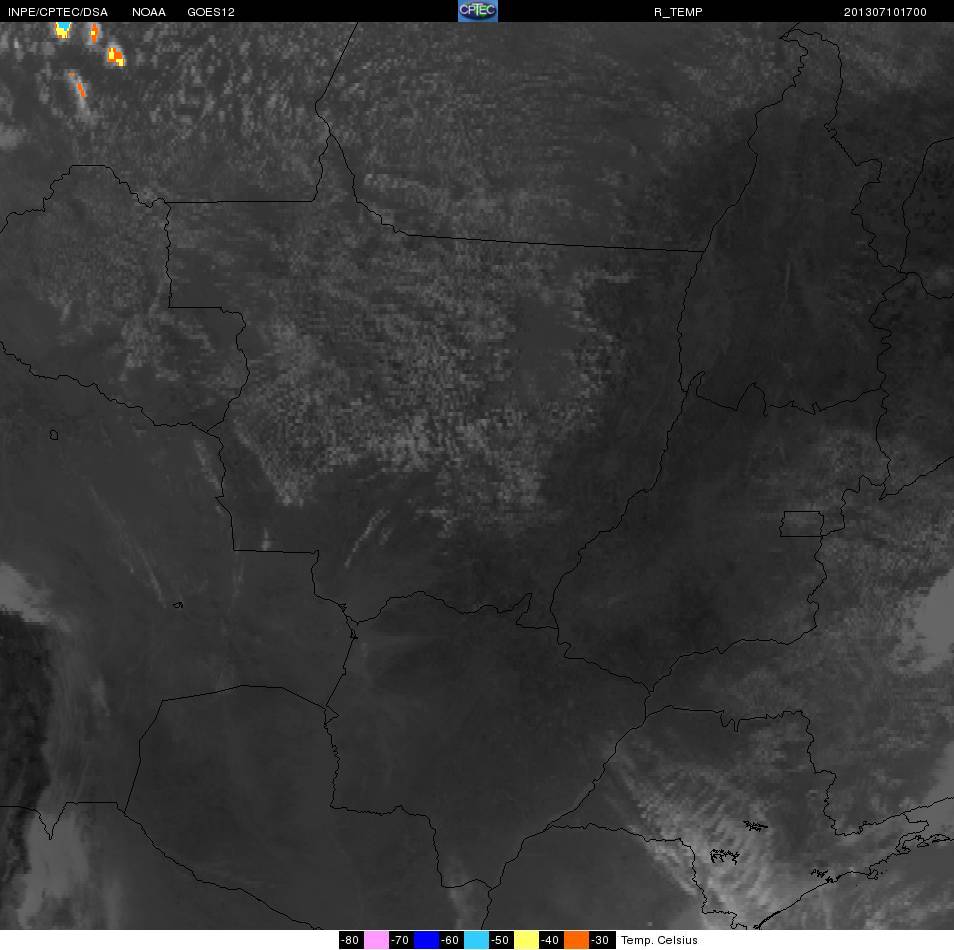
Task: Click the R_TEMP product label
Action: [x=678, y=12]
